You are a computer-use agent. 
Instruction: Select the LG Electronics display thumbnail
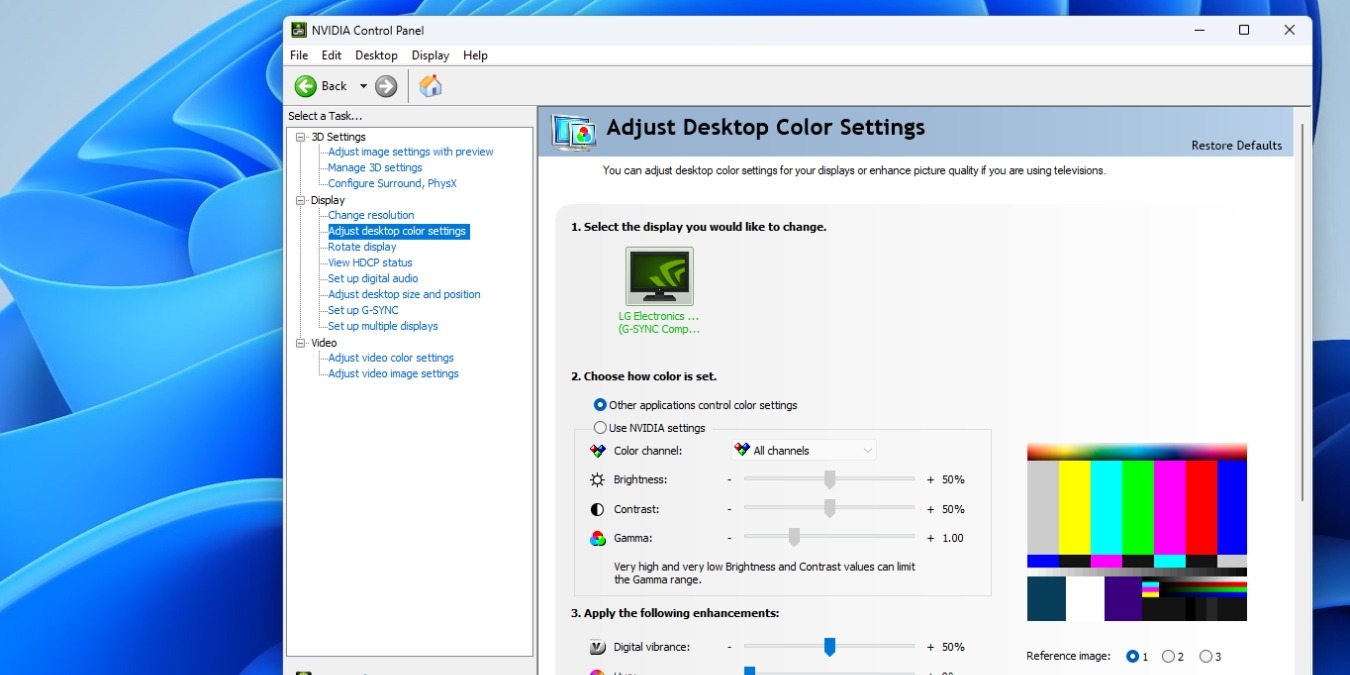pos(658,276)
